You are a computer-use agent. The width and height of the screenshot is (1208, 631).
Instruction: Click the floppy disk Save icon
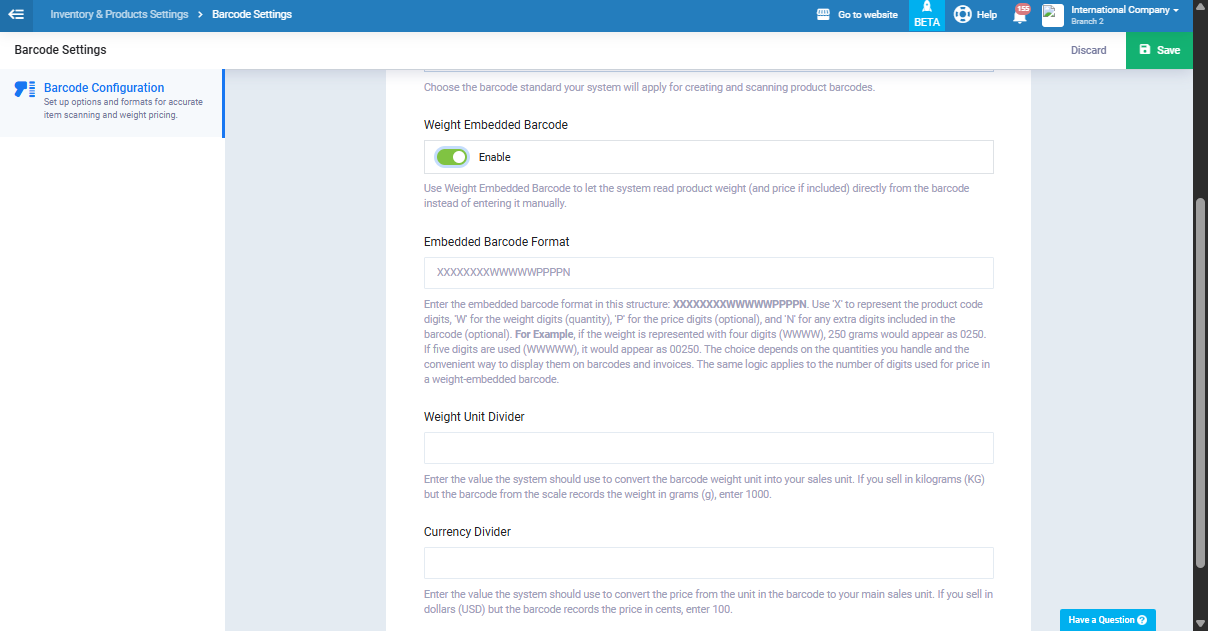coord(1145,50)
